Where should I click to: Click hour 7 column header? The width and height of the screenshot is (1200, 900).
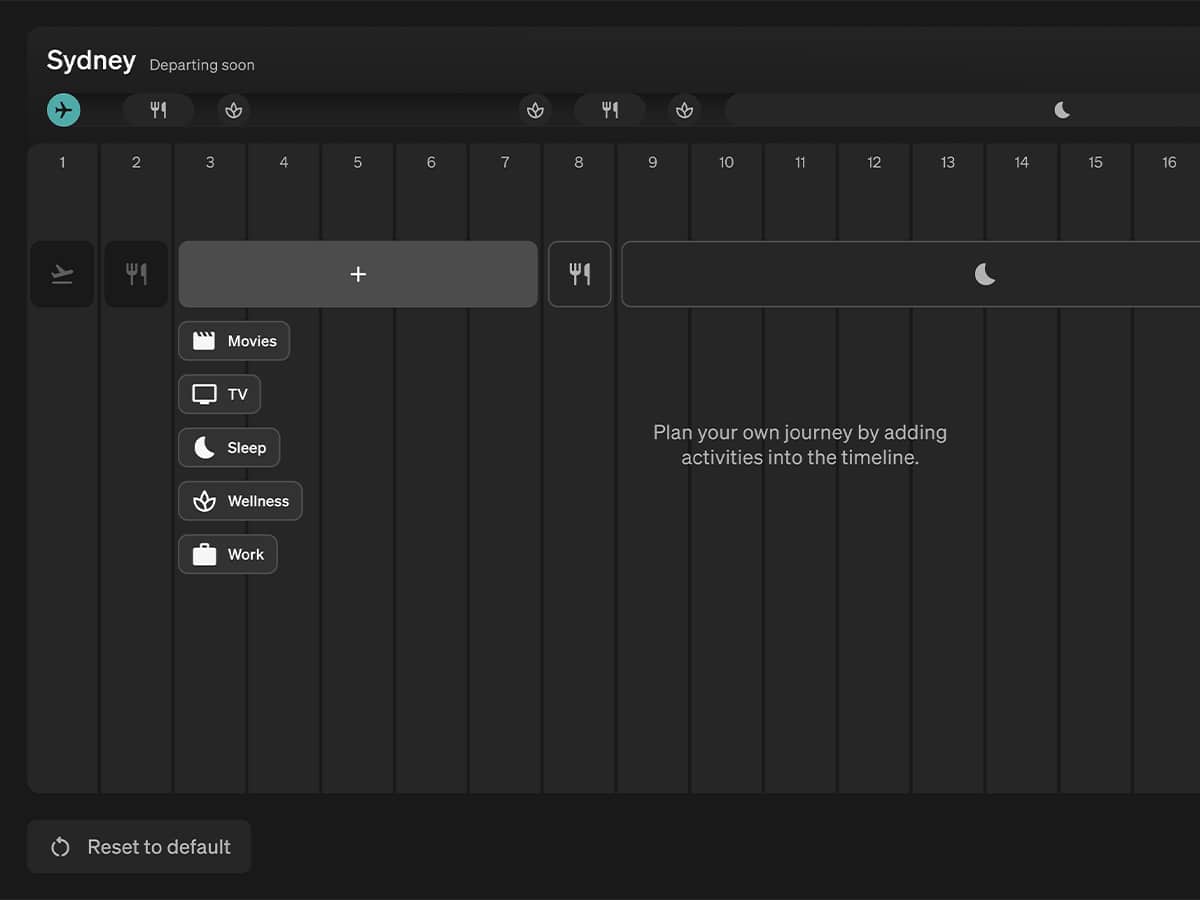pyautogui.click(x=505, y=162)
